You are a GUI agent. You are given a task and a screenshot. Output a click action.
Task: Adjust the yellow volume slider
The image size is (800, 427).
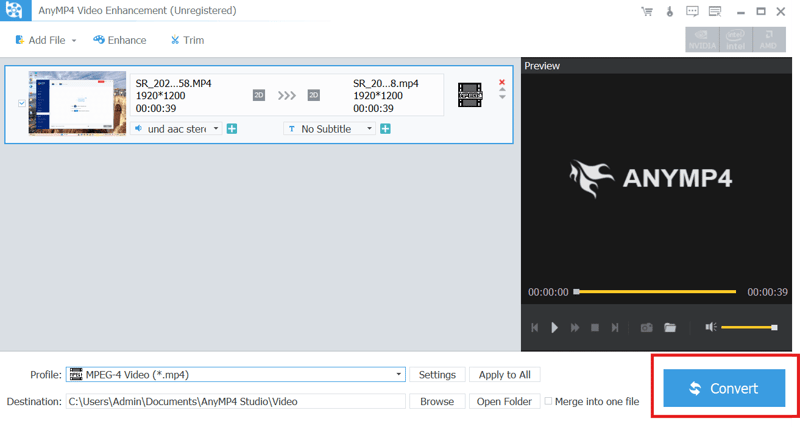[748, 327]
